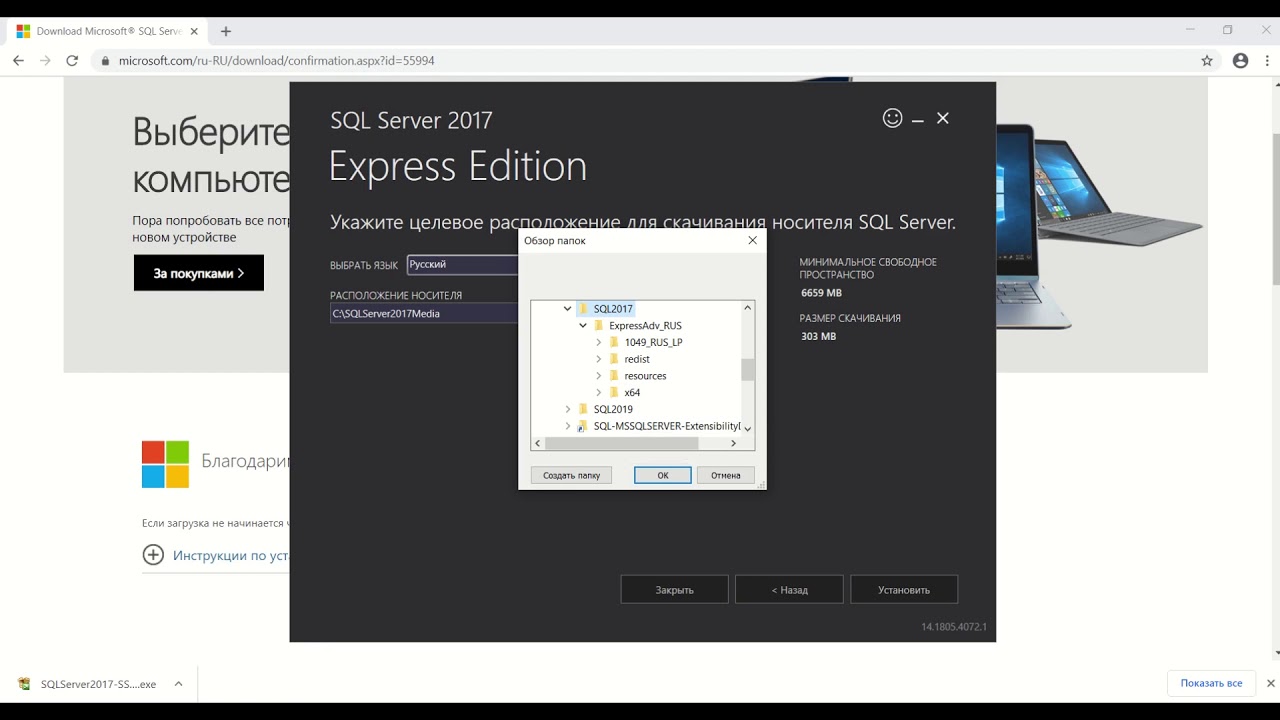1280x720 pixels.
Task: Click the lock icon in address bar
Action: 106,61
